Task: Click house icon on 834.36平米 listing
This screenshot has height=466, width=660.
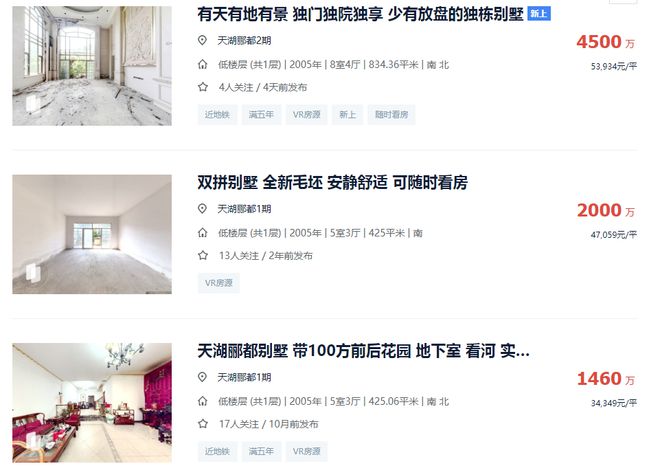Action: tap(202, 64)
